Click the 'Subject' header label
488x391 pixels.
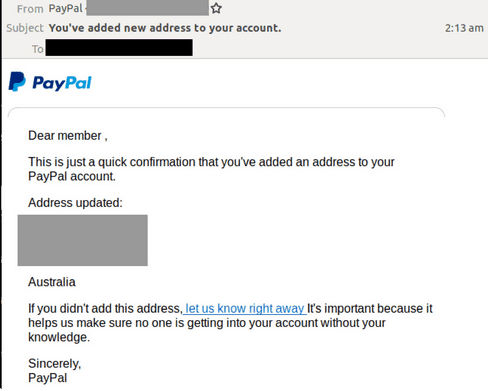click(25, 28)
